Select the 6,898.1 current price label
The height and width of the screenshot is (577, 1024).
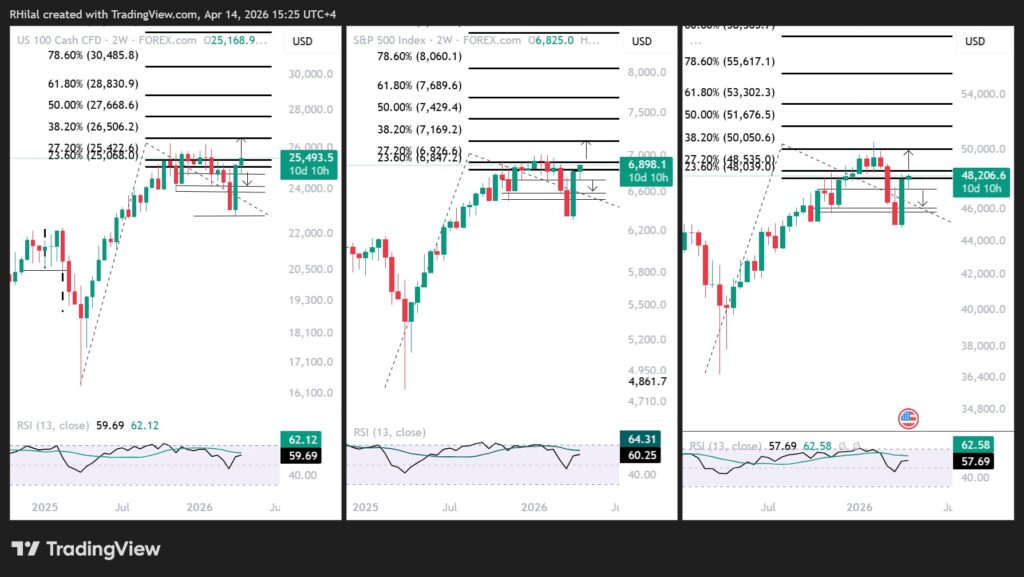(647, 171)
